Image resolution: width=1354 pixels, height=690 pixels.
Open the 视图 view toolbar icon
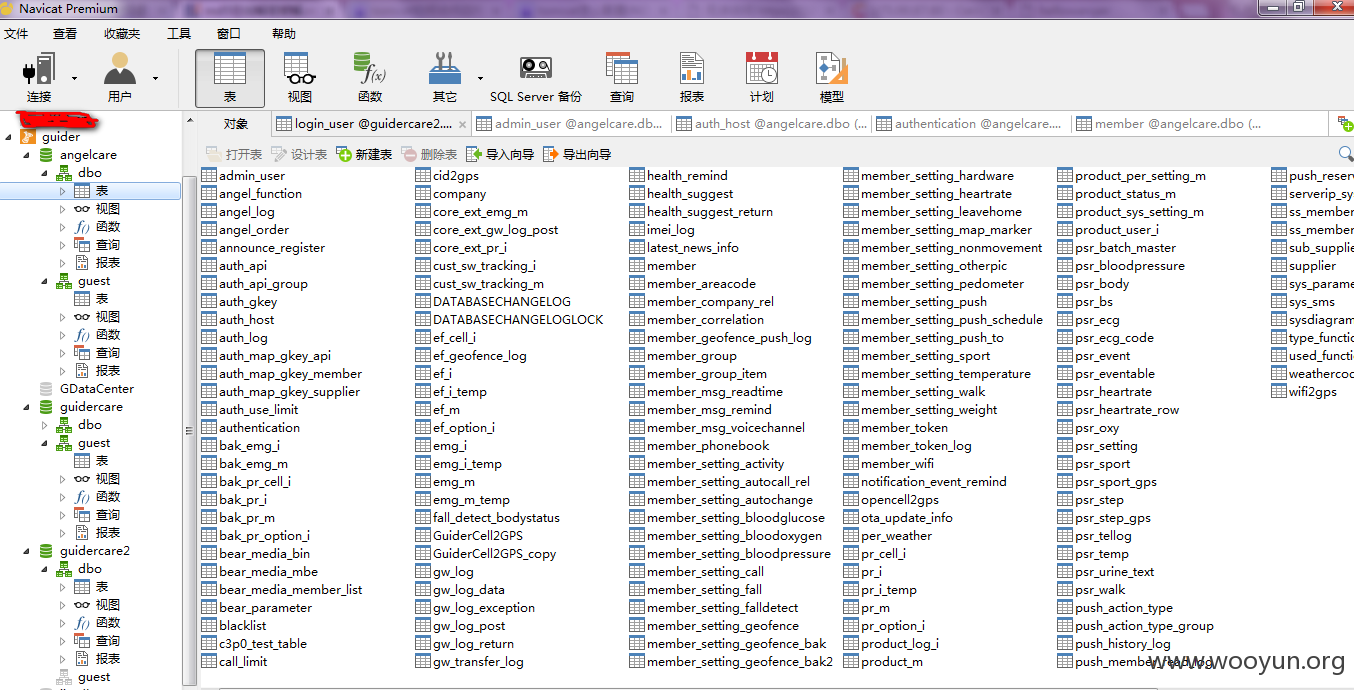(299, 79)
